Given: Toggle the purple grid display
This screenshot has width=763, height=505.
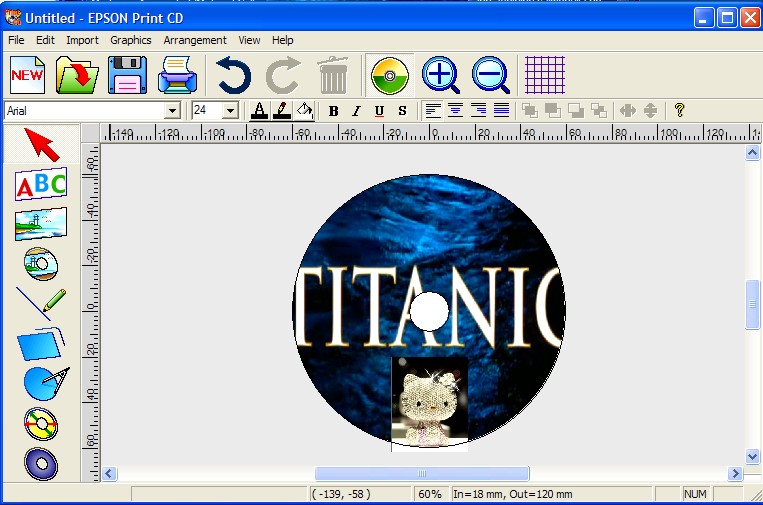Looking at the screenshot, I should pos(545,75).
